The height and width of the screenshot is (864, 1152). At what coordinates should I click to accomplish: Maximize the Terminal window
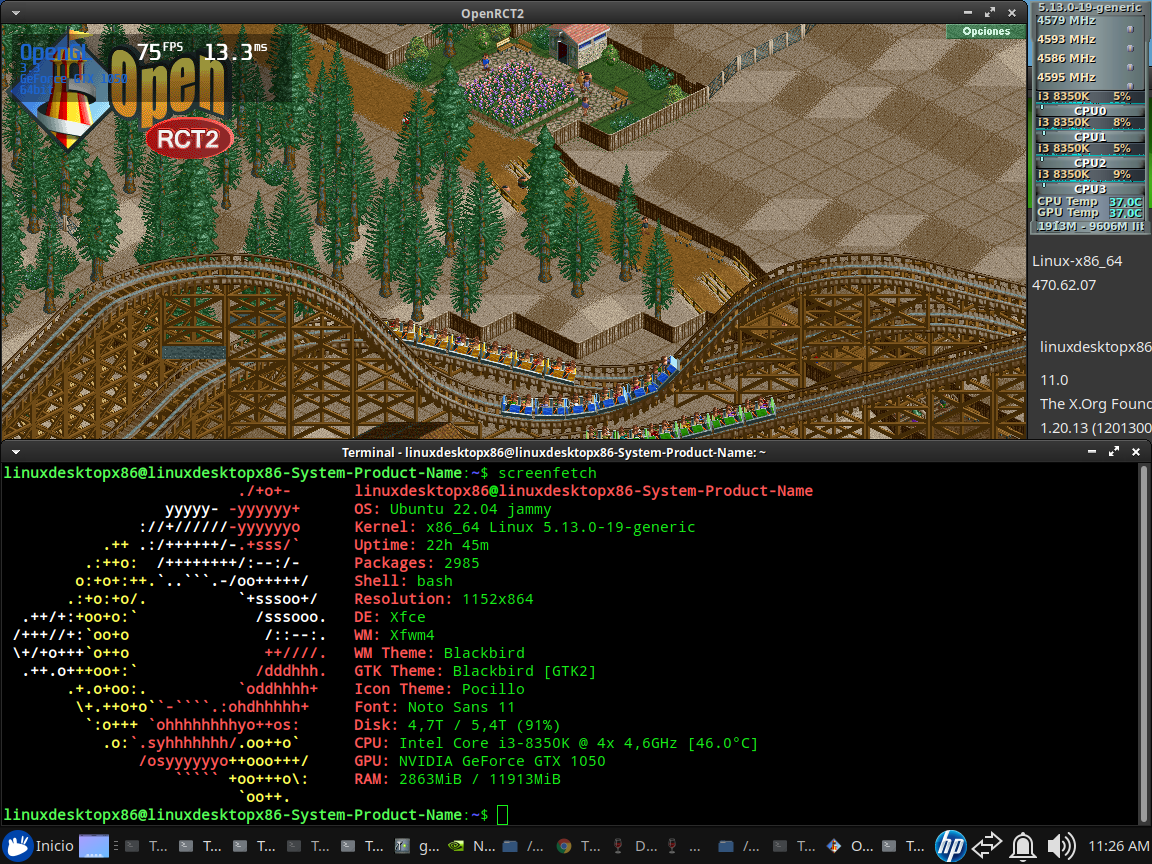coord(1114,452)
